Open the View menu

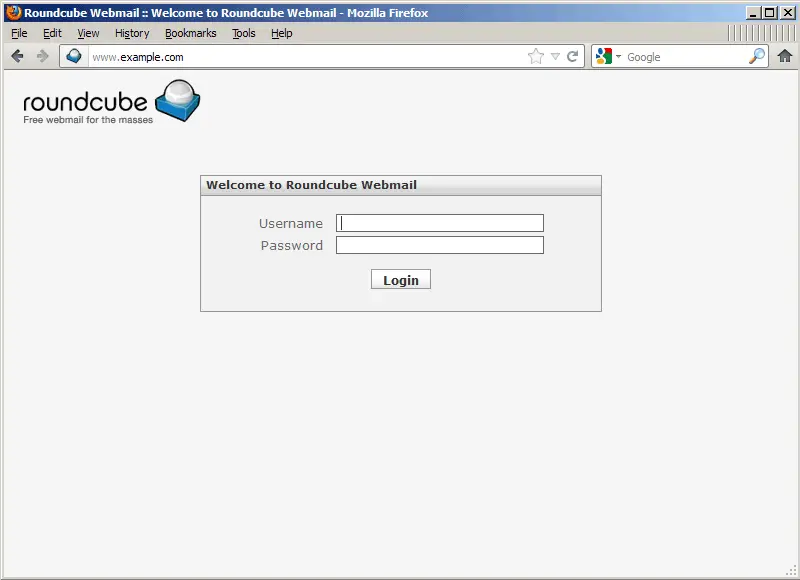tap(88, 33)
